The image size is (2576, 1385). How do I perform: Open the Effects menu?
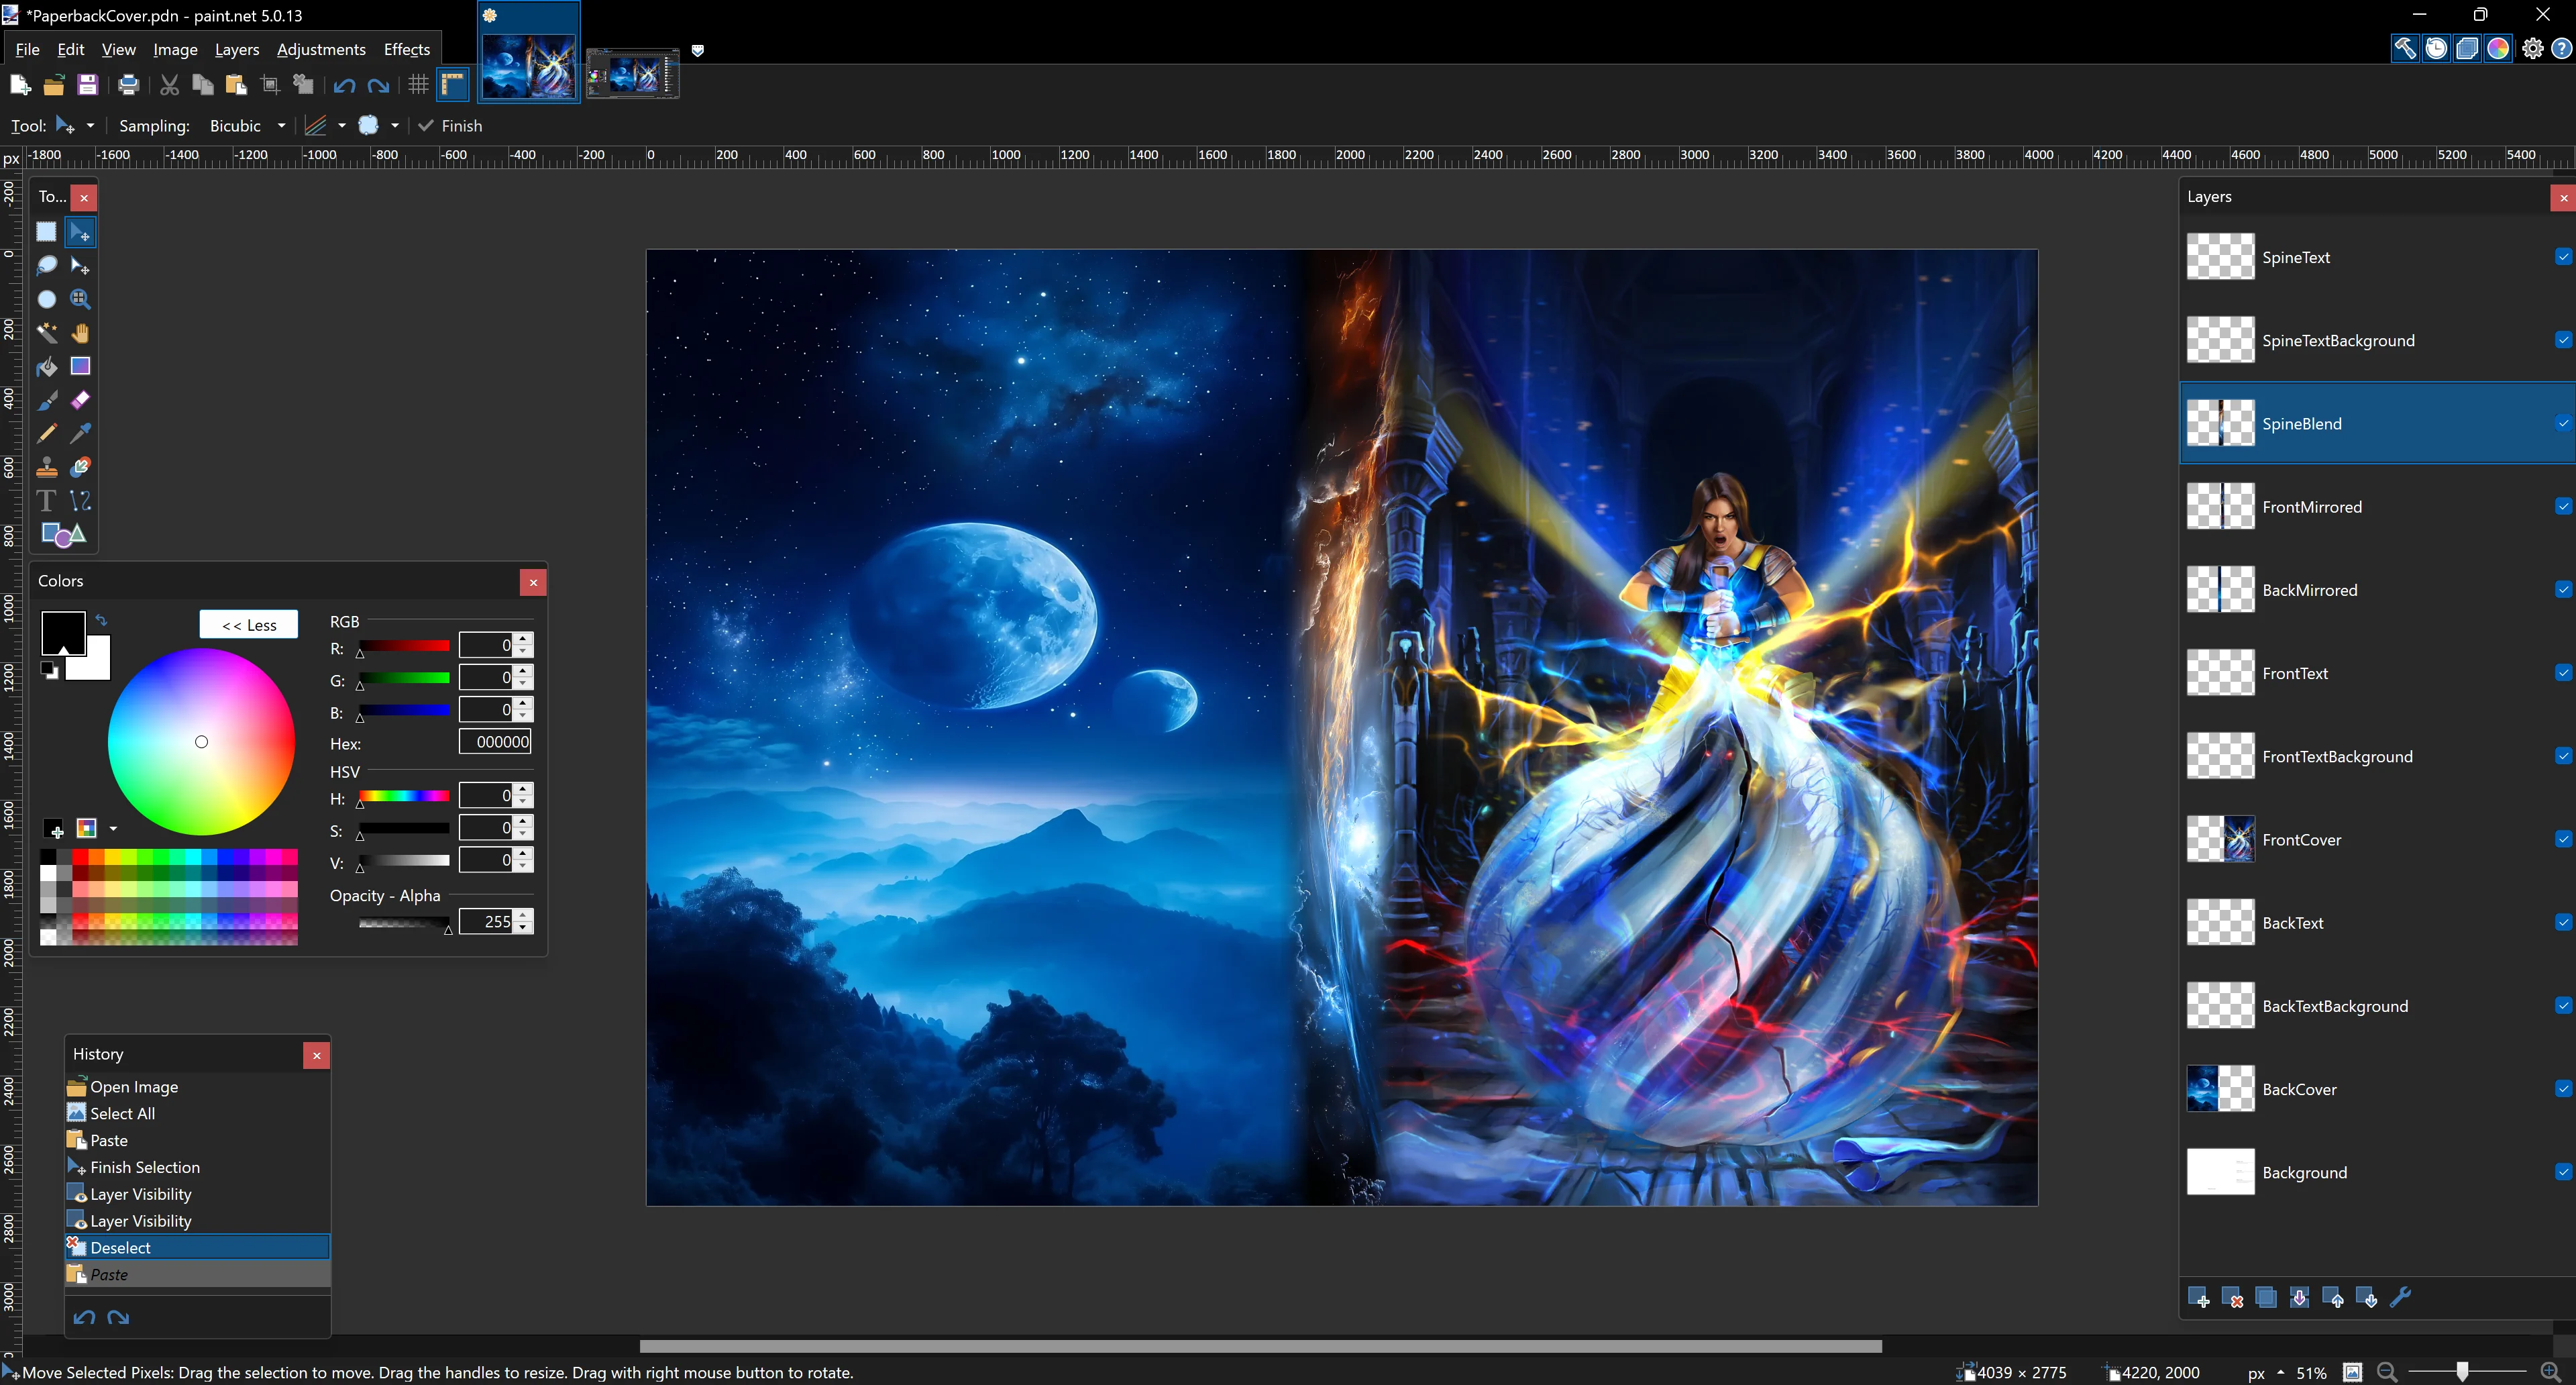[406, 49]
